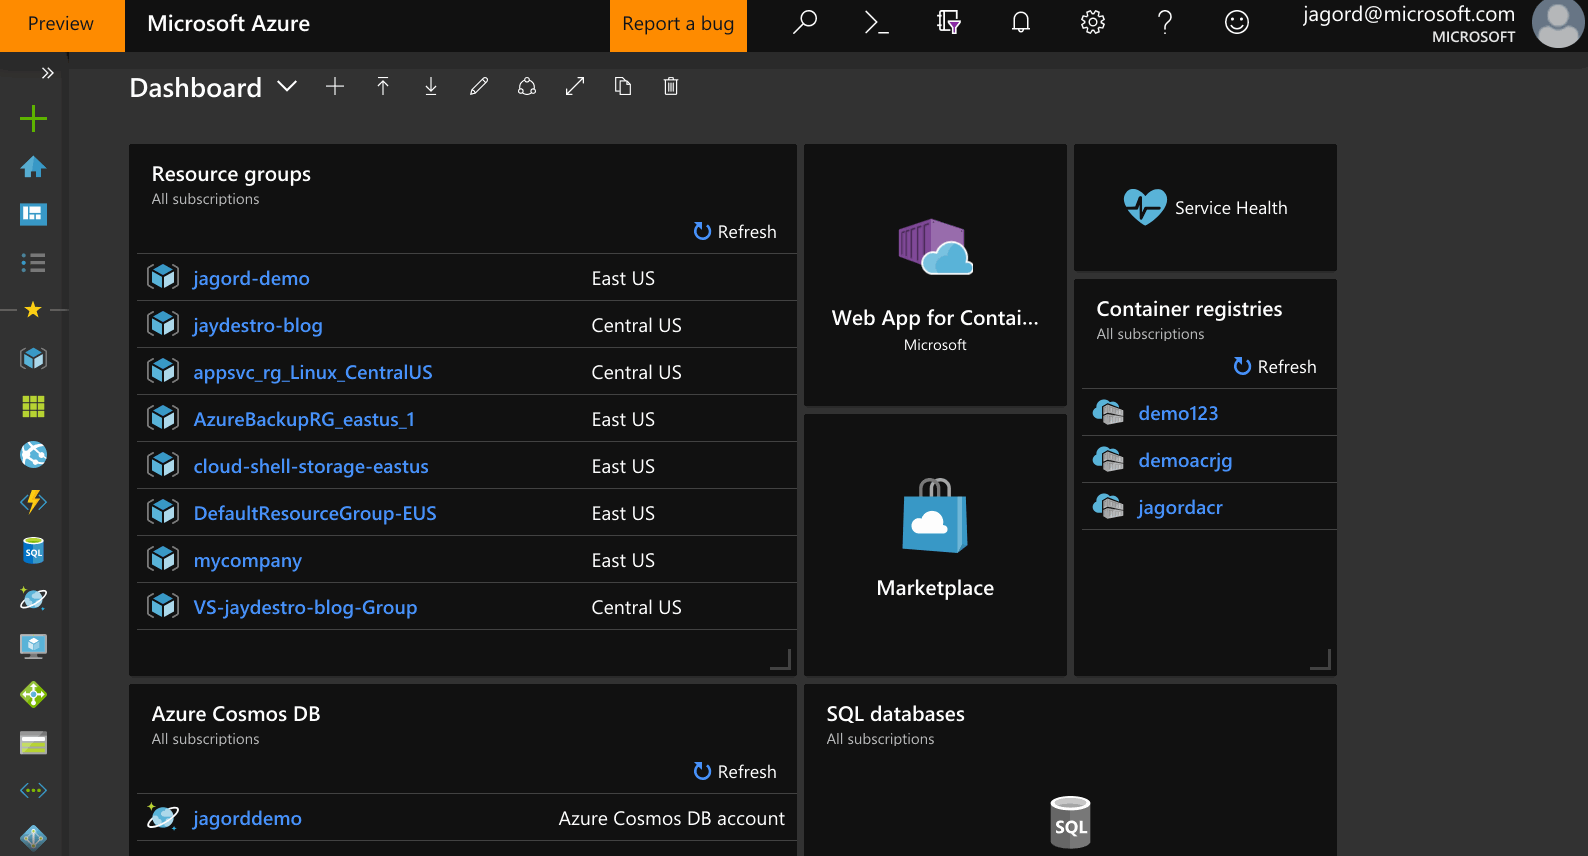Refresh the Container registries tile
Screen dimensions: 1588x856
pyautogui.click(x=1275, y=366)
